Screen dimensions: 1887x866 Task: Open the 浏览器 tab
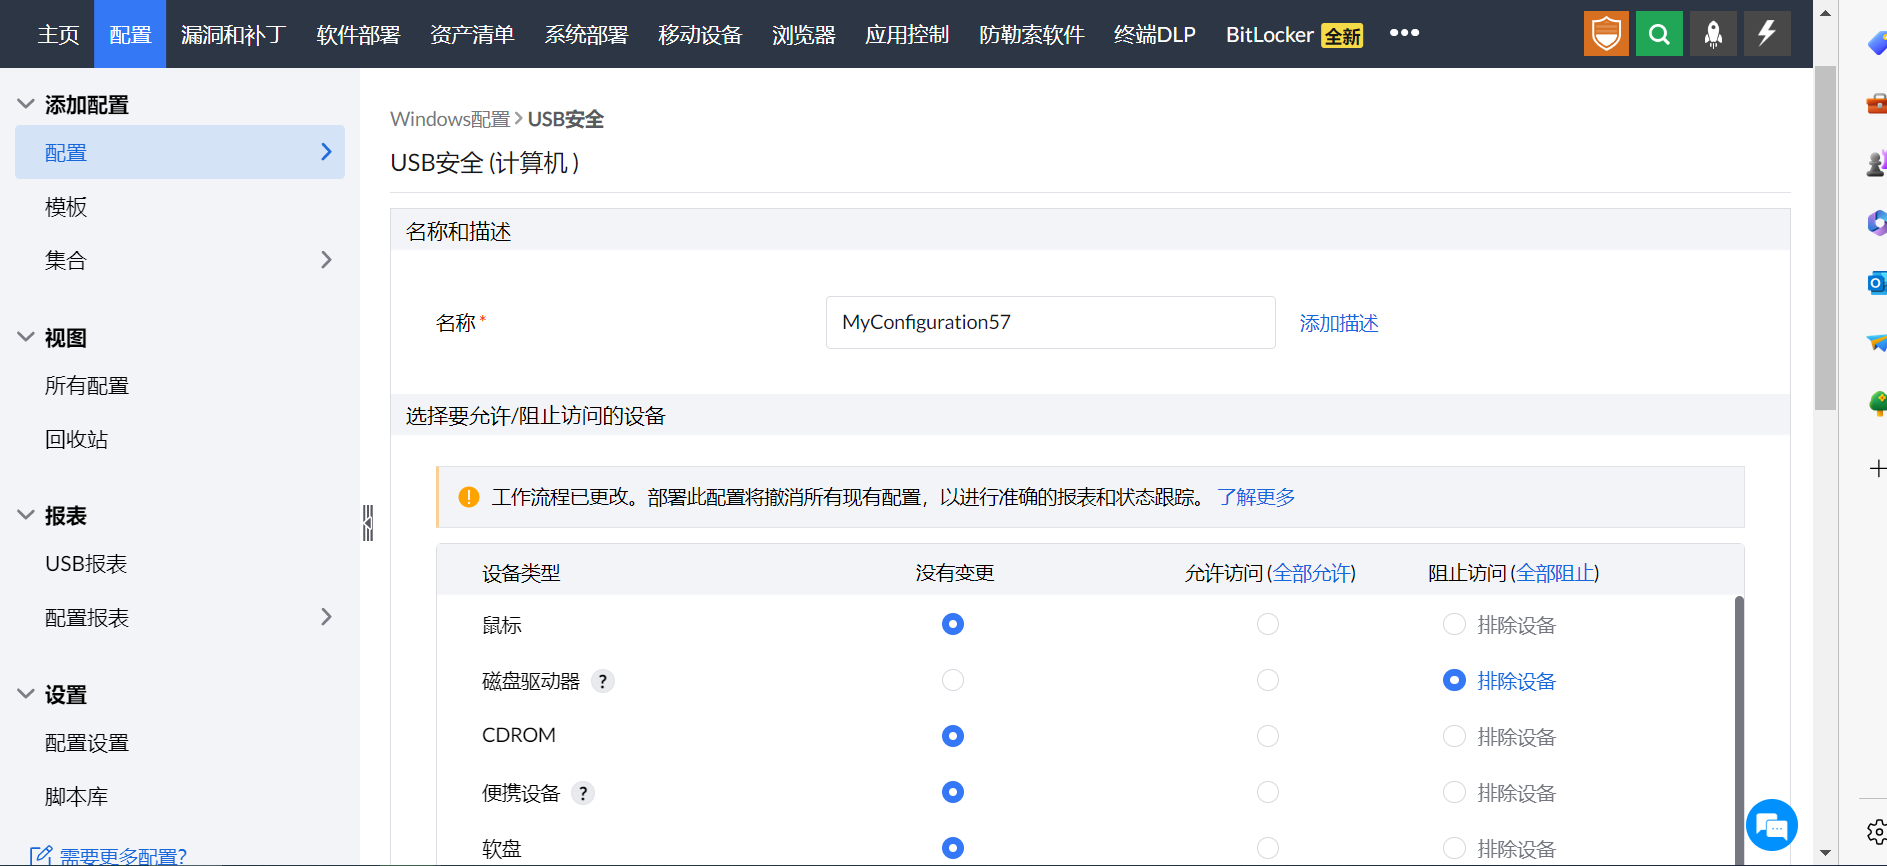tap(803, 34)
